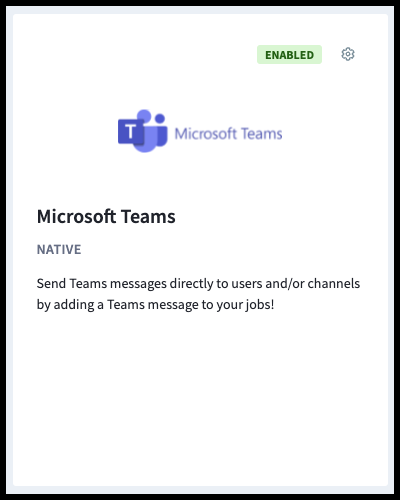Click the small circle head in Teams logo
This screenshot has height=500, width=400.
pyautogui.click(x=160, y=118)
